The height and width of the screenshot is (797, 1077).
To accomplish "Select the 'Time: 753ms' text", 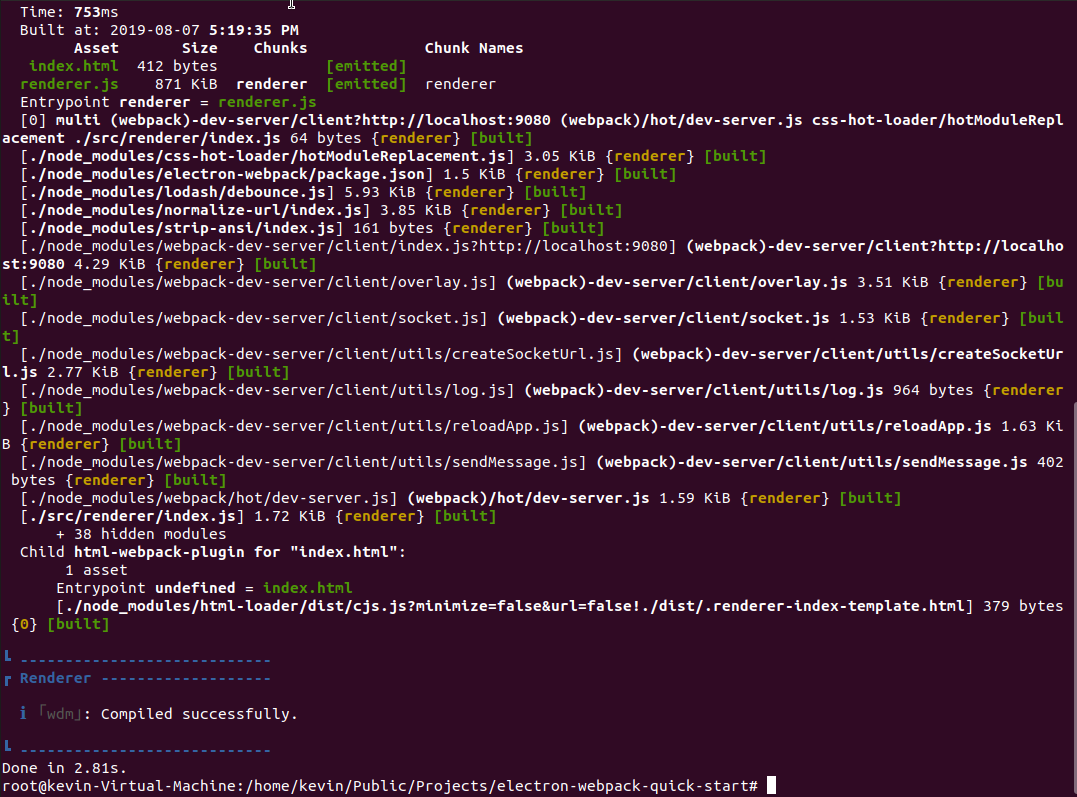I will (x=69, y=12).
